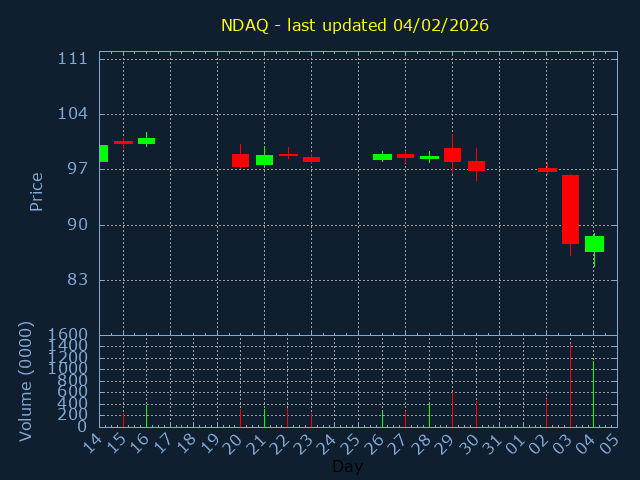Click the 111 price axis label
The image size is (640, 480).
[x=73, y=59]
